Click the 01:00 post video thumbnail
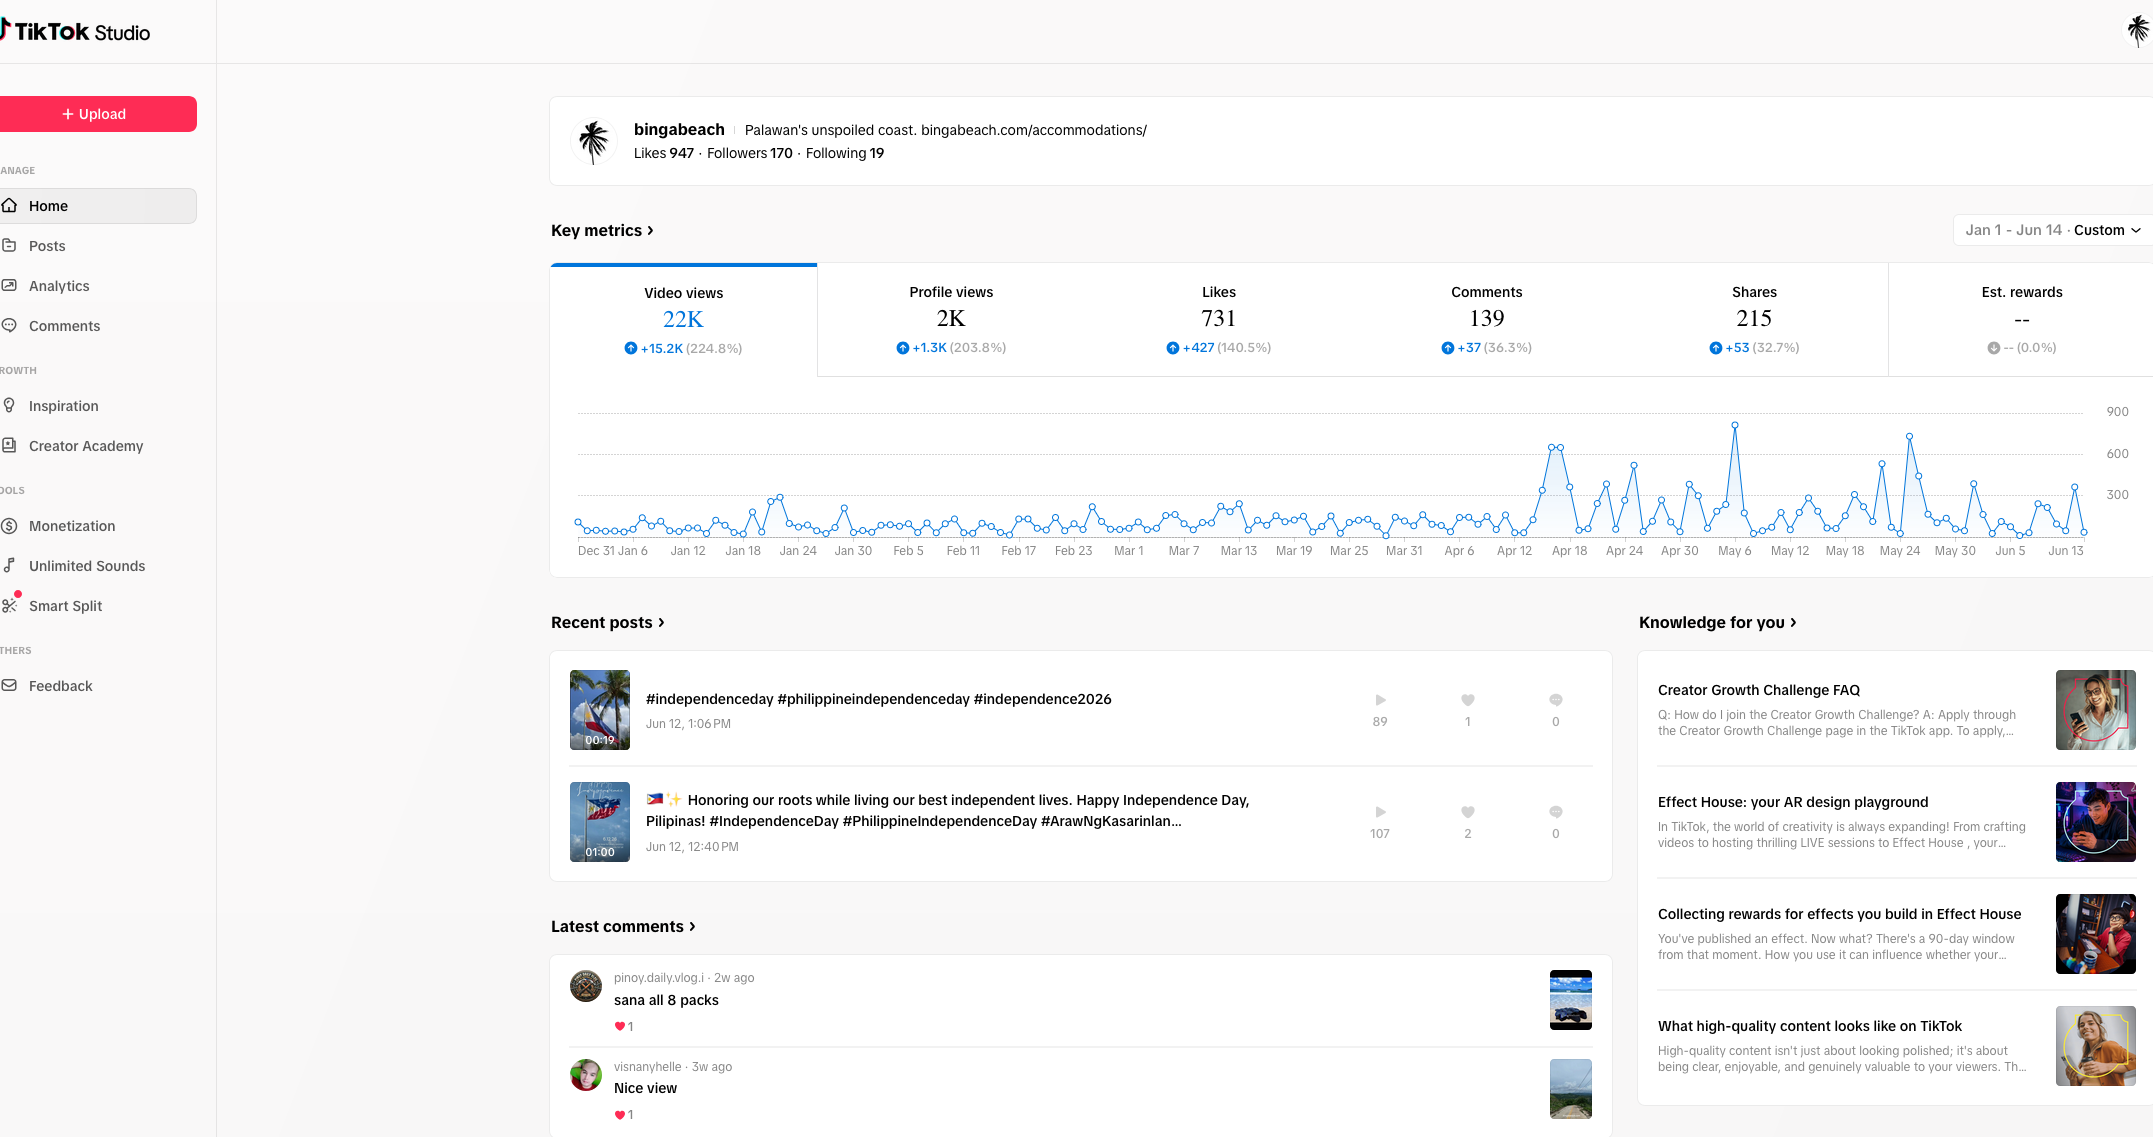 (600, 822)
